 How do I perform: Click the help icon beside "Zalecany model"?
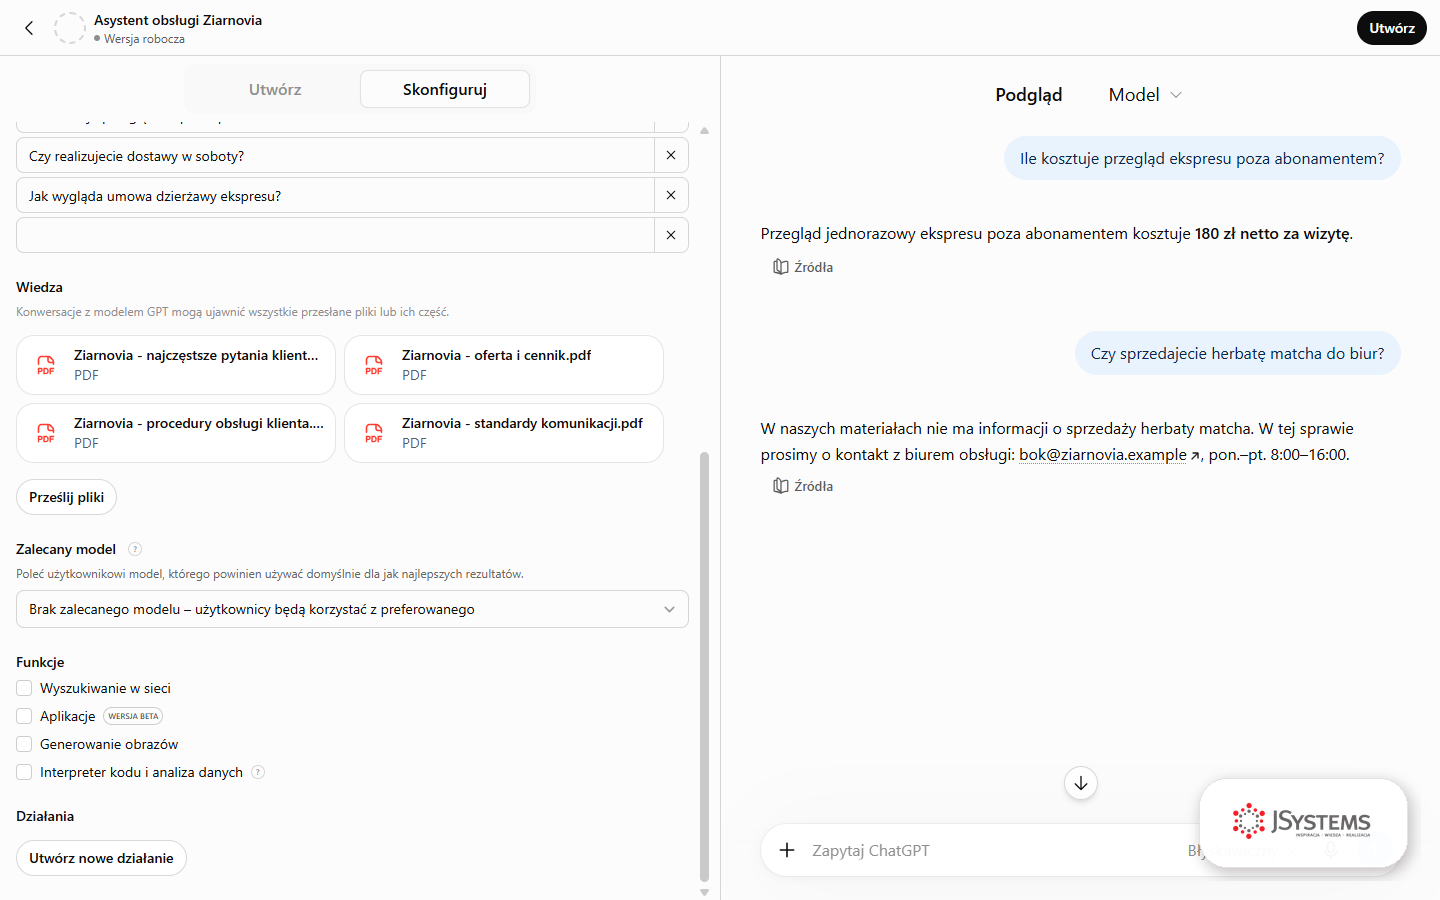[x=135, y=549]
